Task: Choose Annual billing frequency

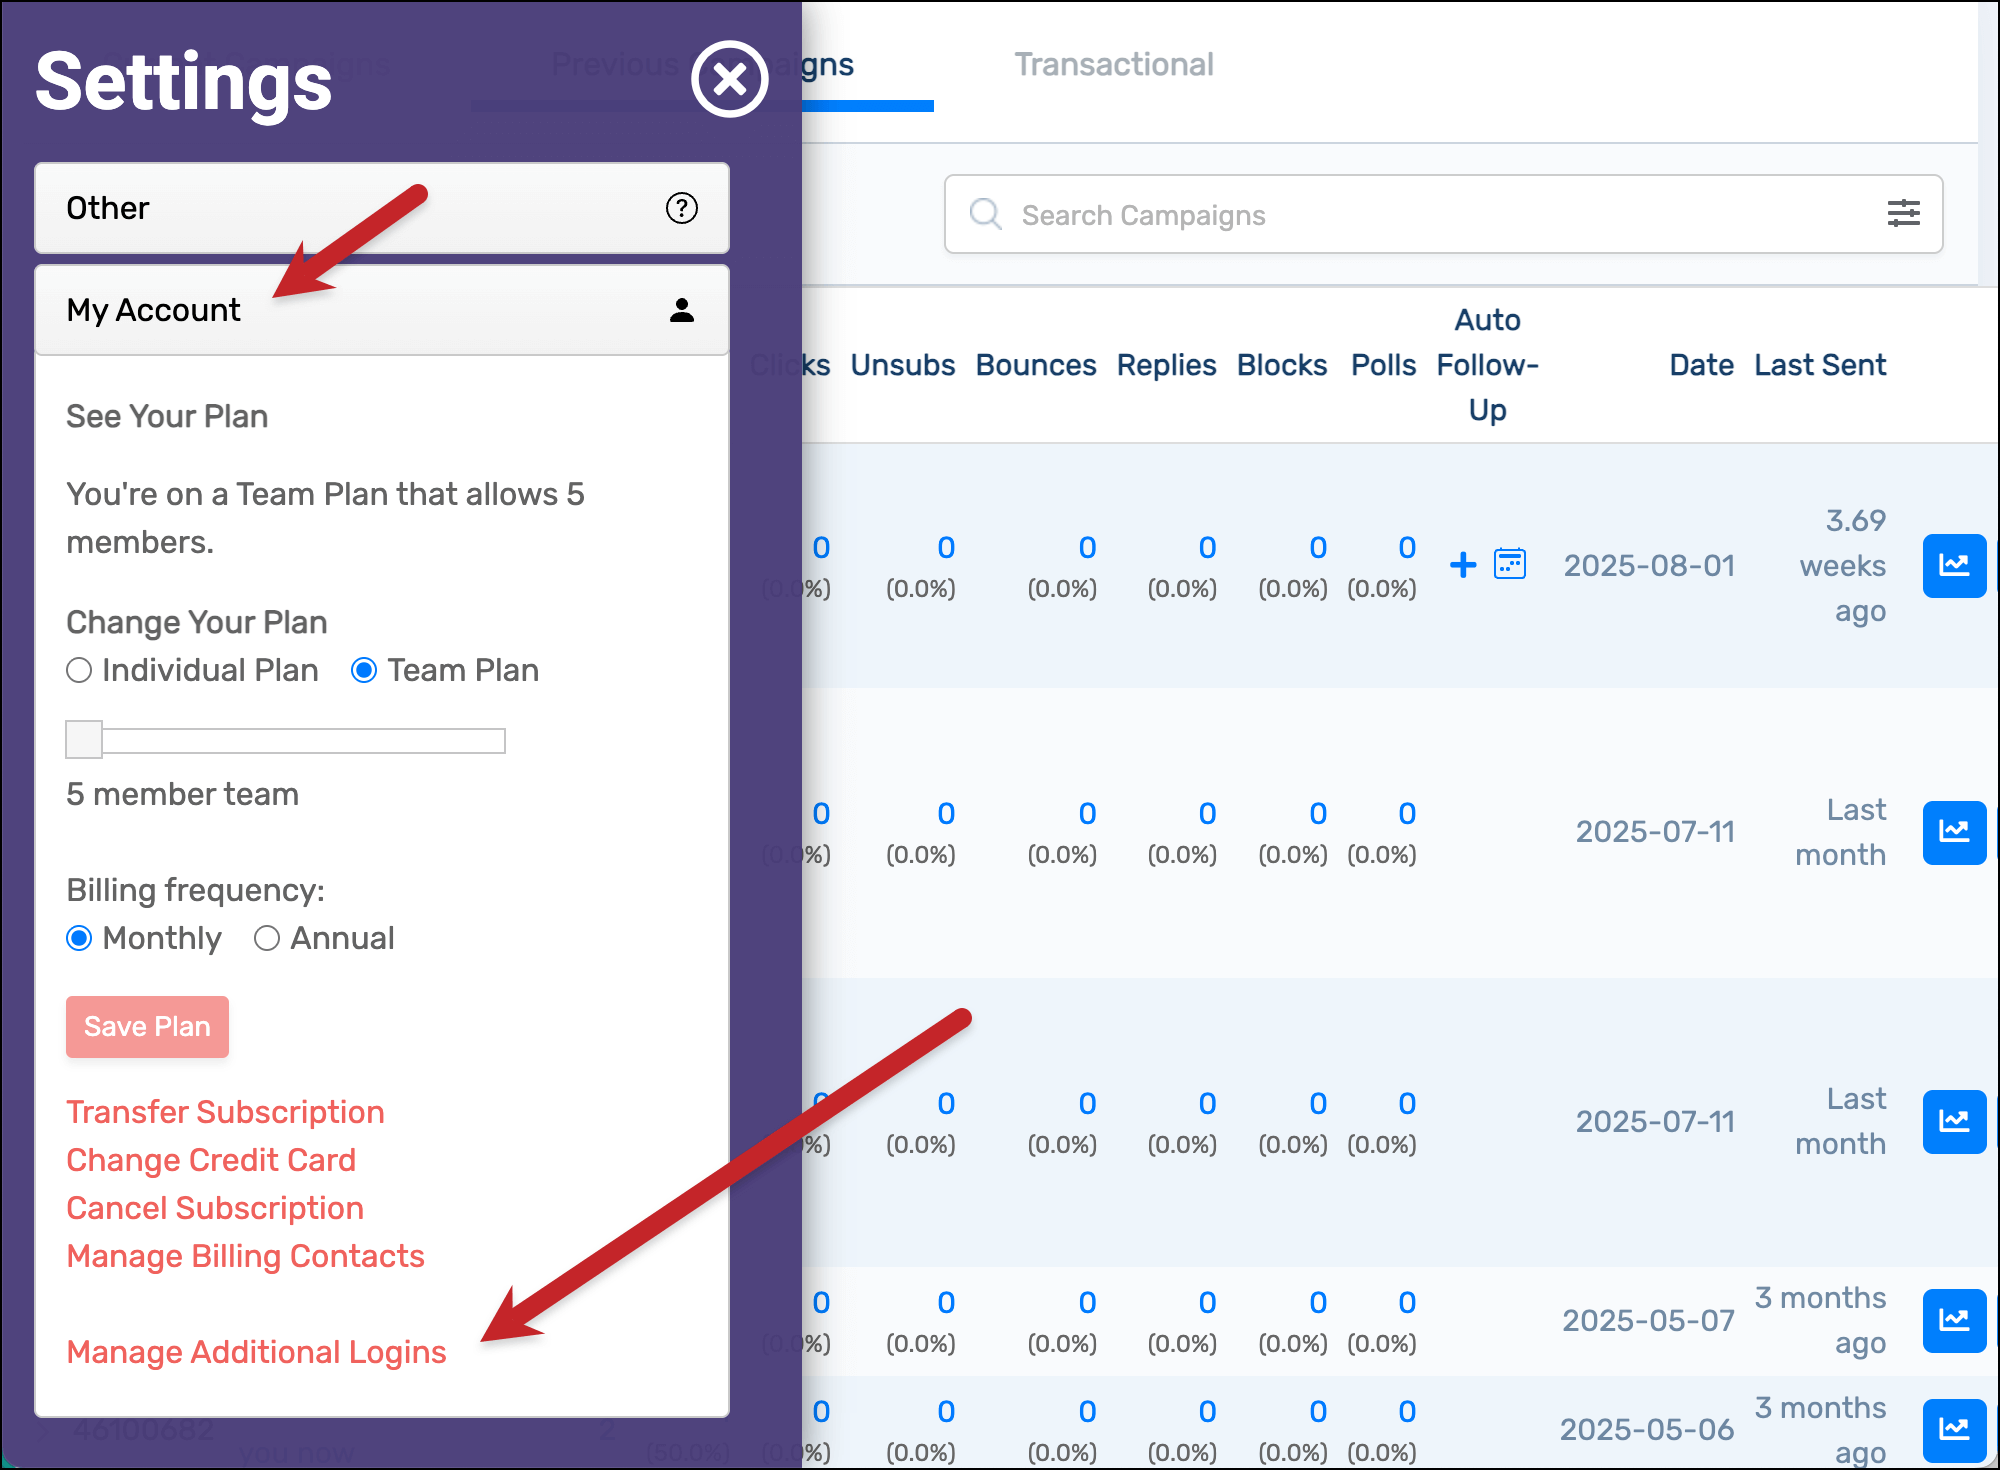Action: point(266,938)
